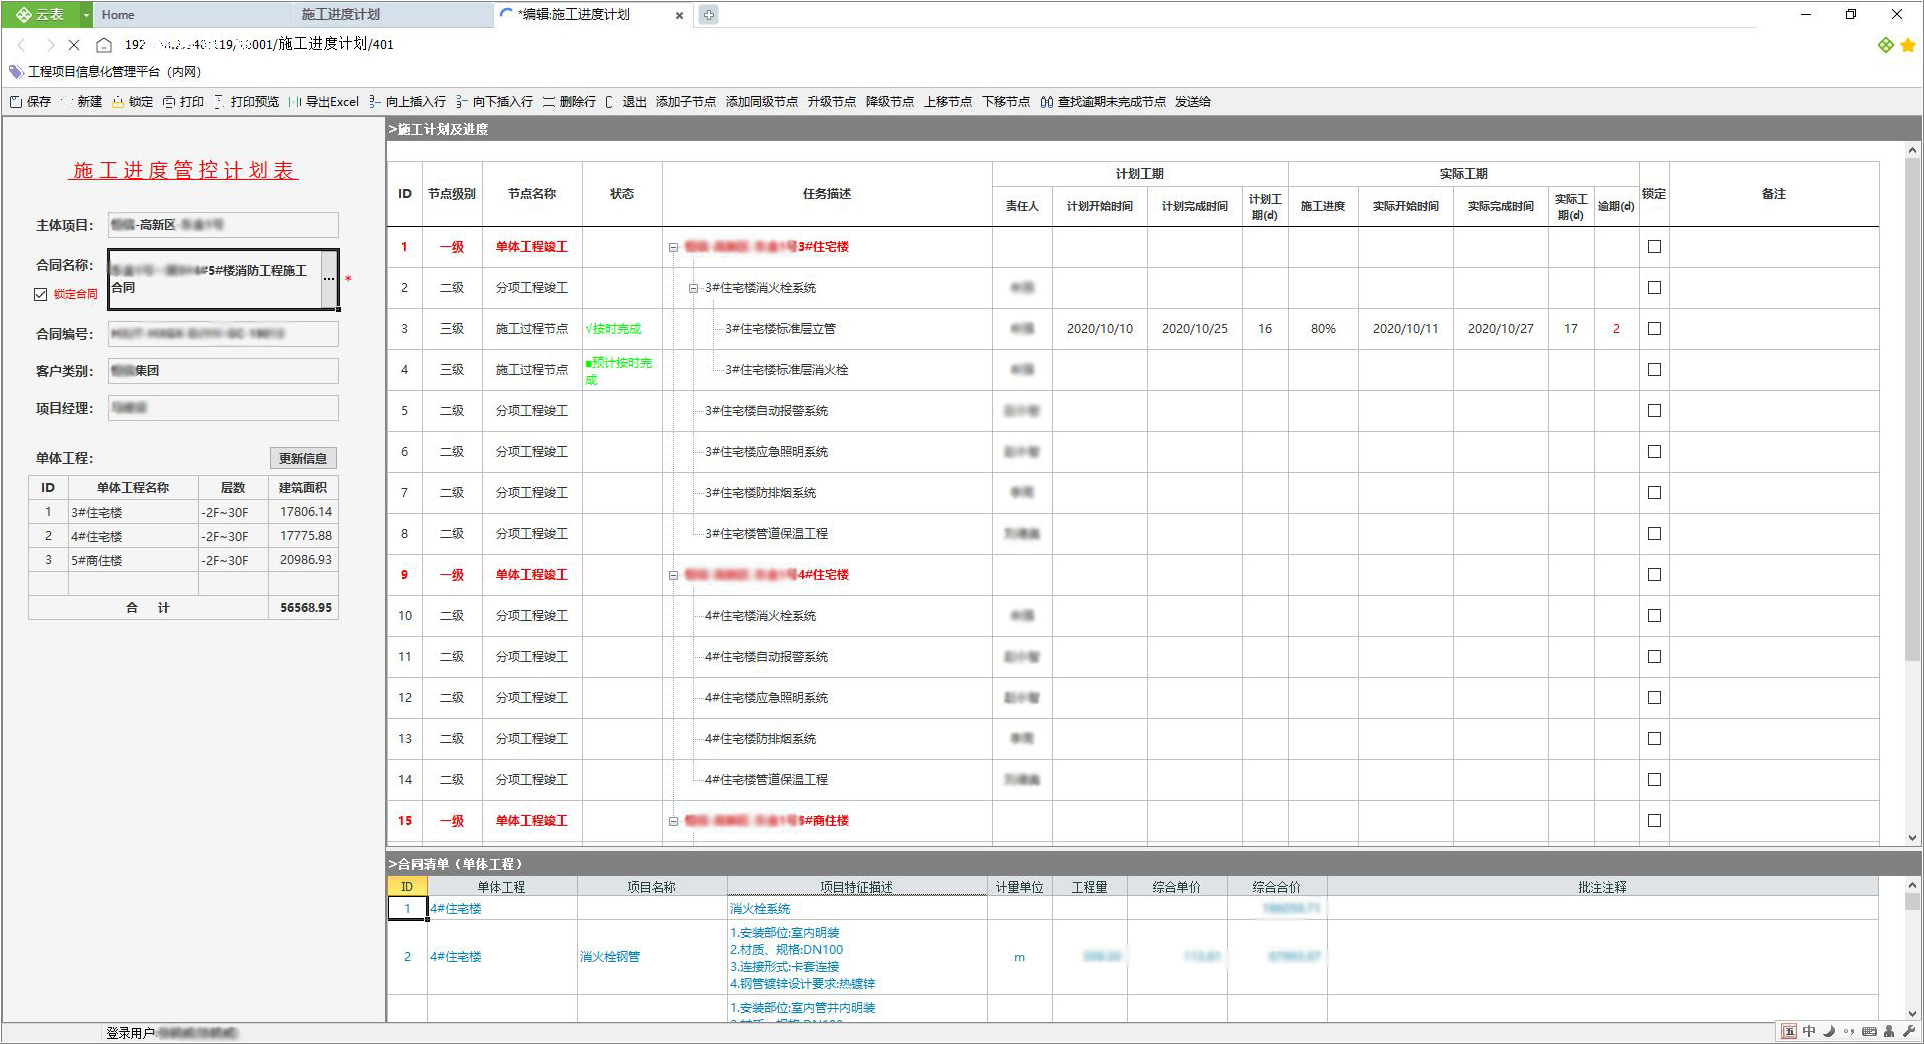The image size is (1924, 1044).
Task: Collapse the 4#住宅楼 top-level node
Action: pos(673,576)
